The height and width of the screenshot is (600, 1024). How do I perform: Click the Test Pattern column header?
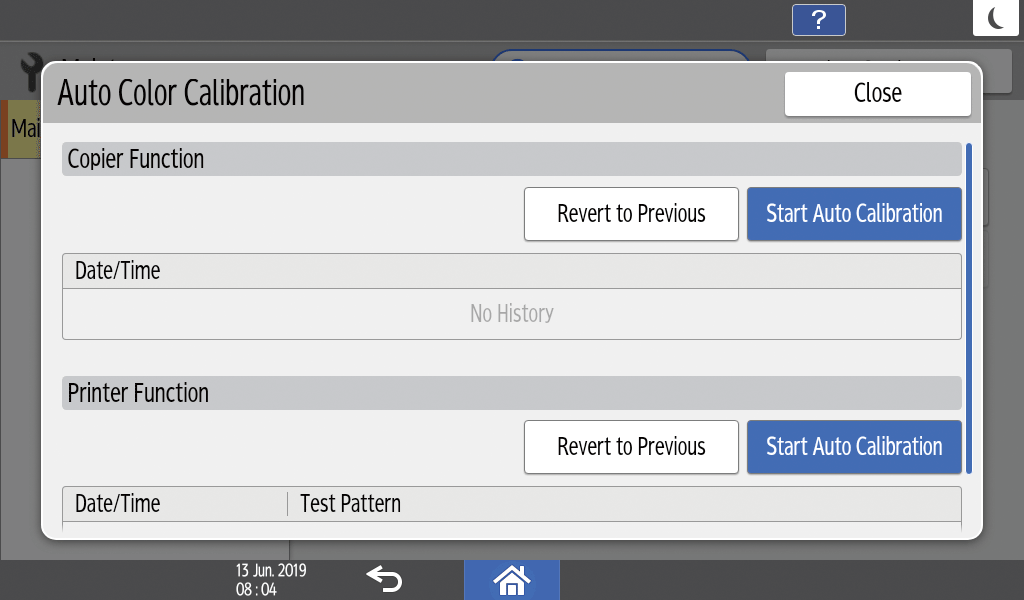351,504
